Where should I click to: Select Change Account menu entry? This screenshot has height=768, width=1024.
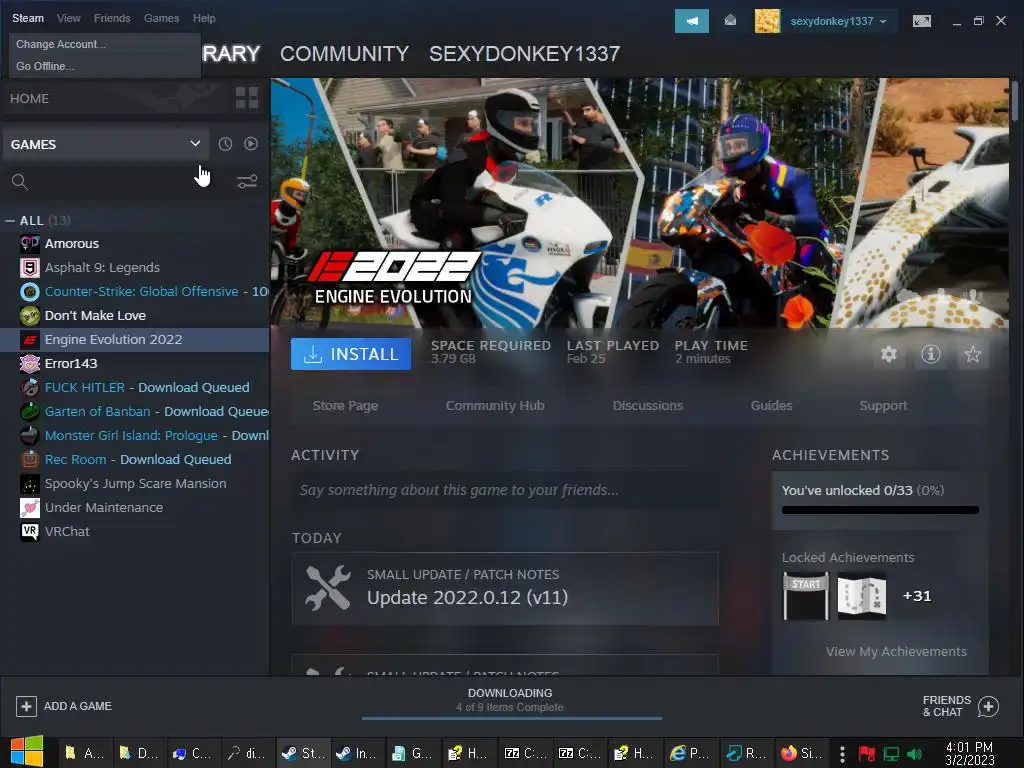click(x=61, y=44)
